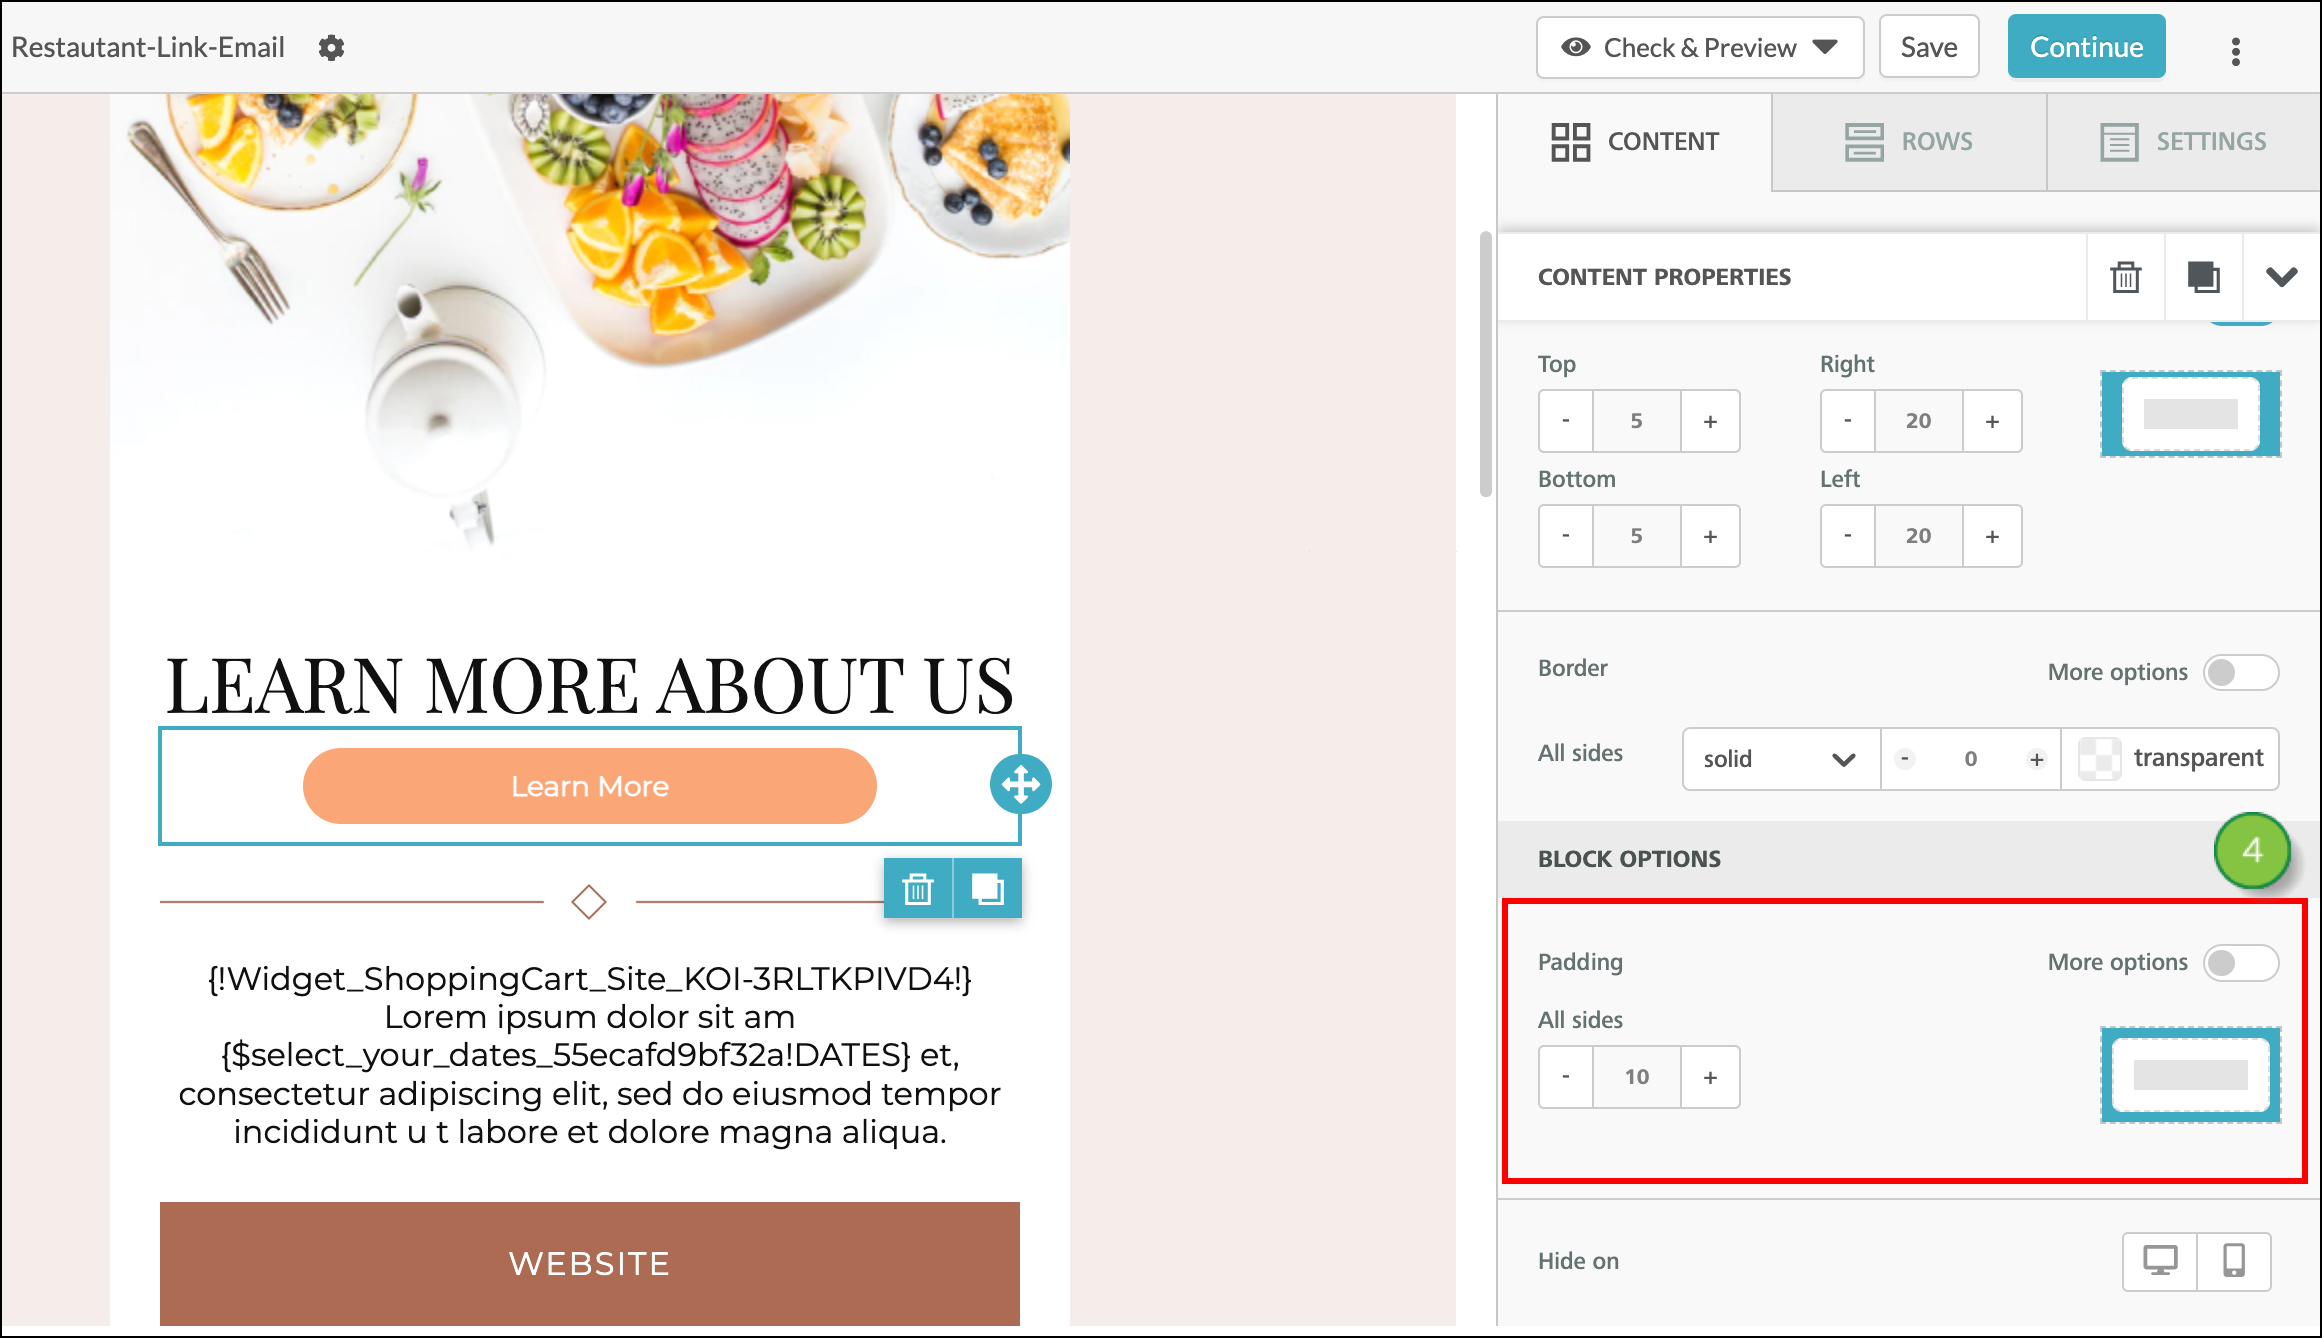Collapse the Content Properties panel chevron
This screenshot has height=1338, width=2322.
tap(2280, 277)
